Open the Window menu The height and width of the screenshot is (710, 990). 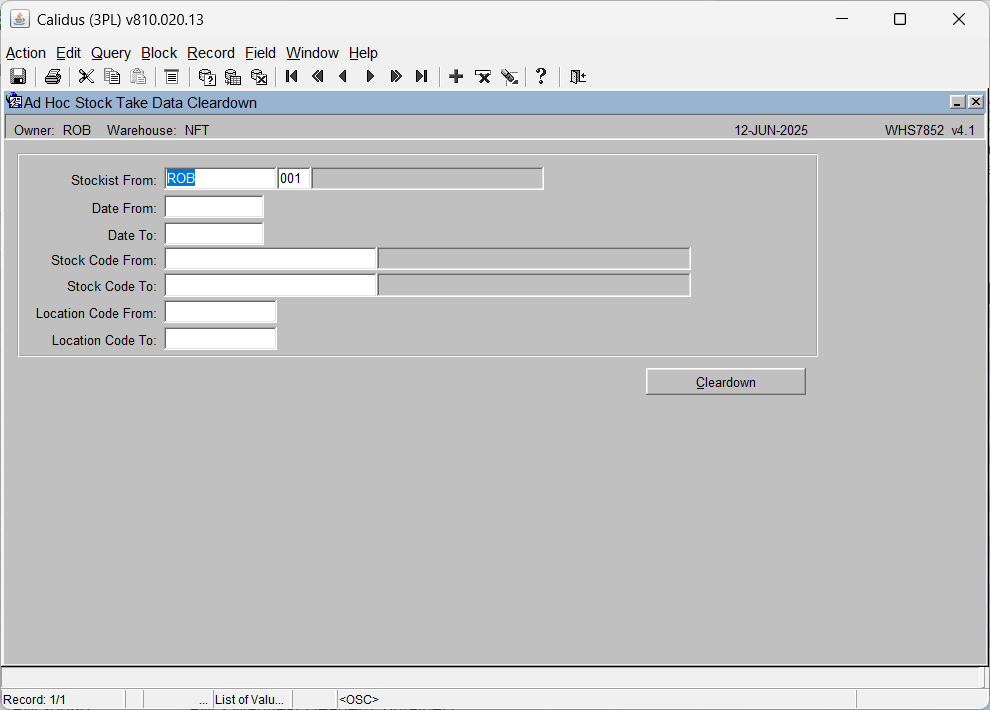coord(313,53)
